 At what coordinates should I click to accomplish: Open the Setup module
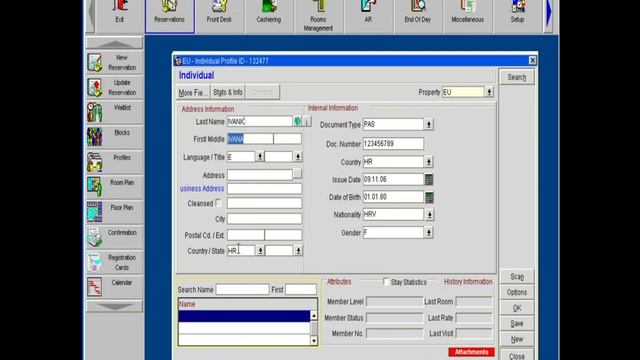pyautogui.click(x=517, y=16)
